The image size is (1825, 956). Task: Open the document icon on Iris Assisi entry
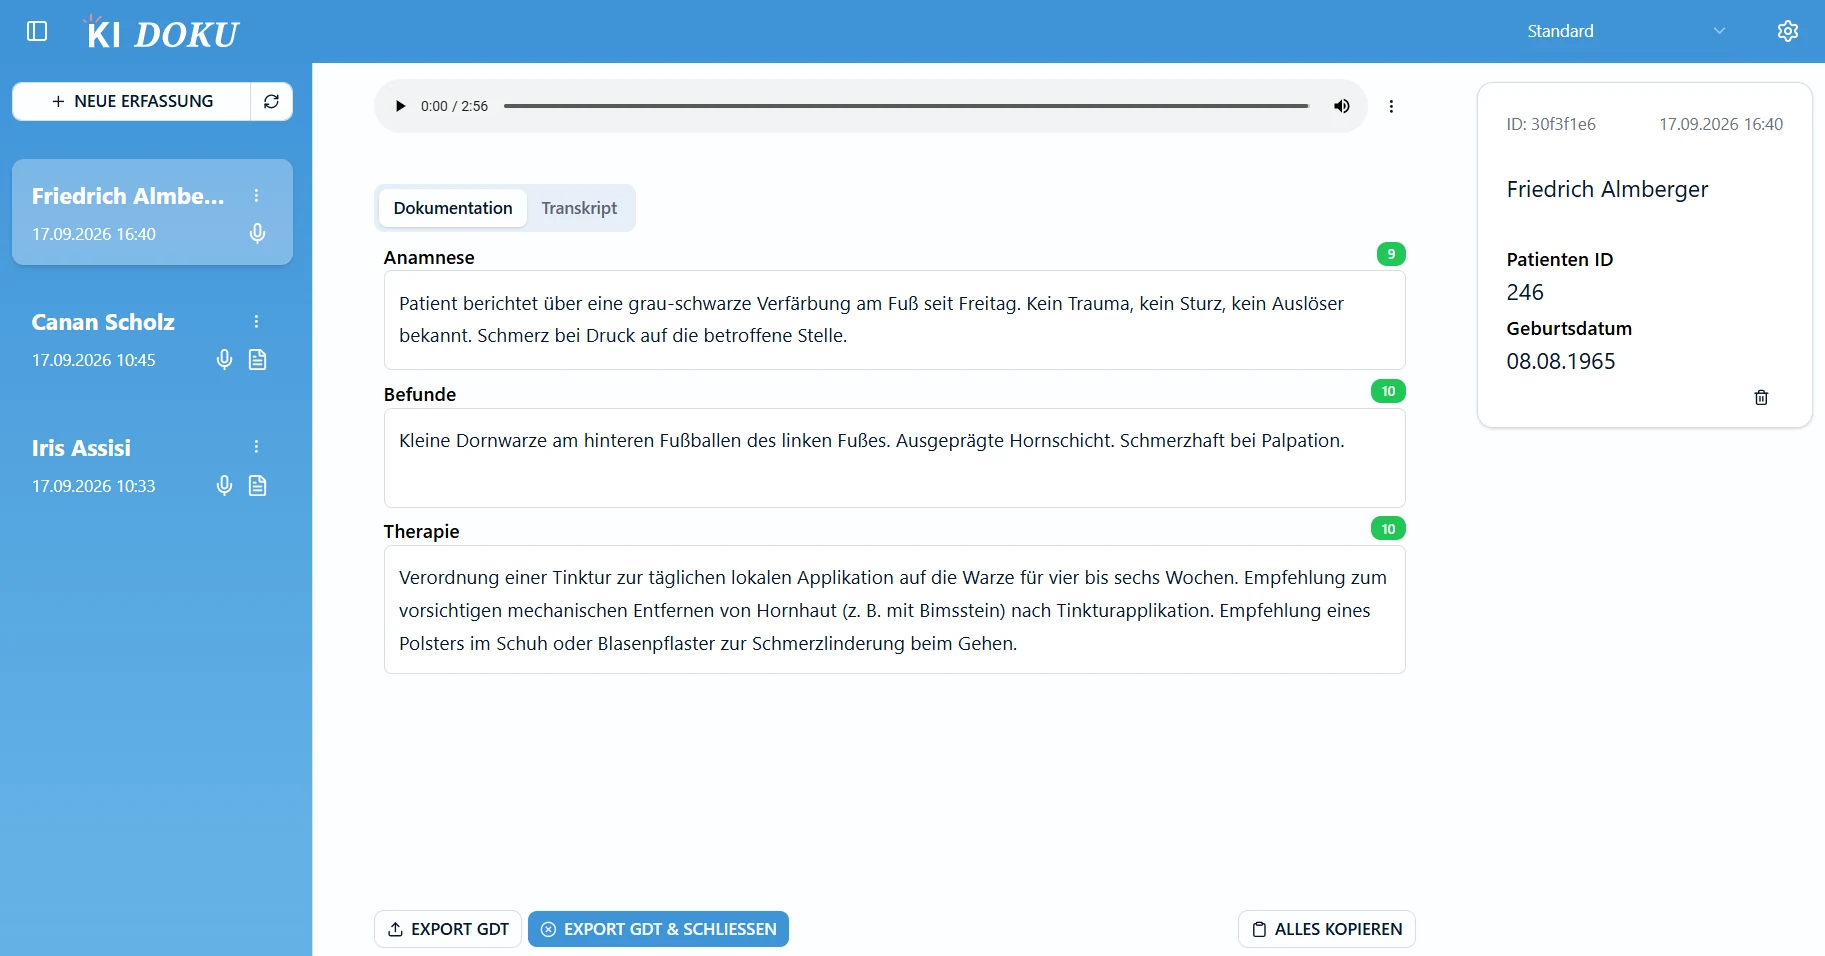[x=257, y=485]
